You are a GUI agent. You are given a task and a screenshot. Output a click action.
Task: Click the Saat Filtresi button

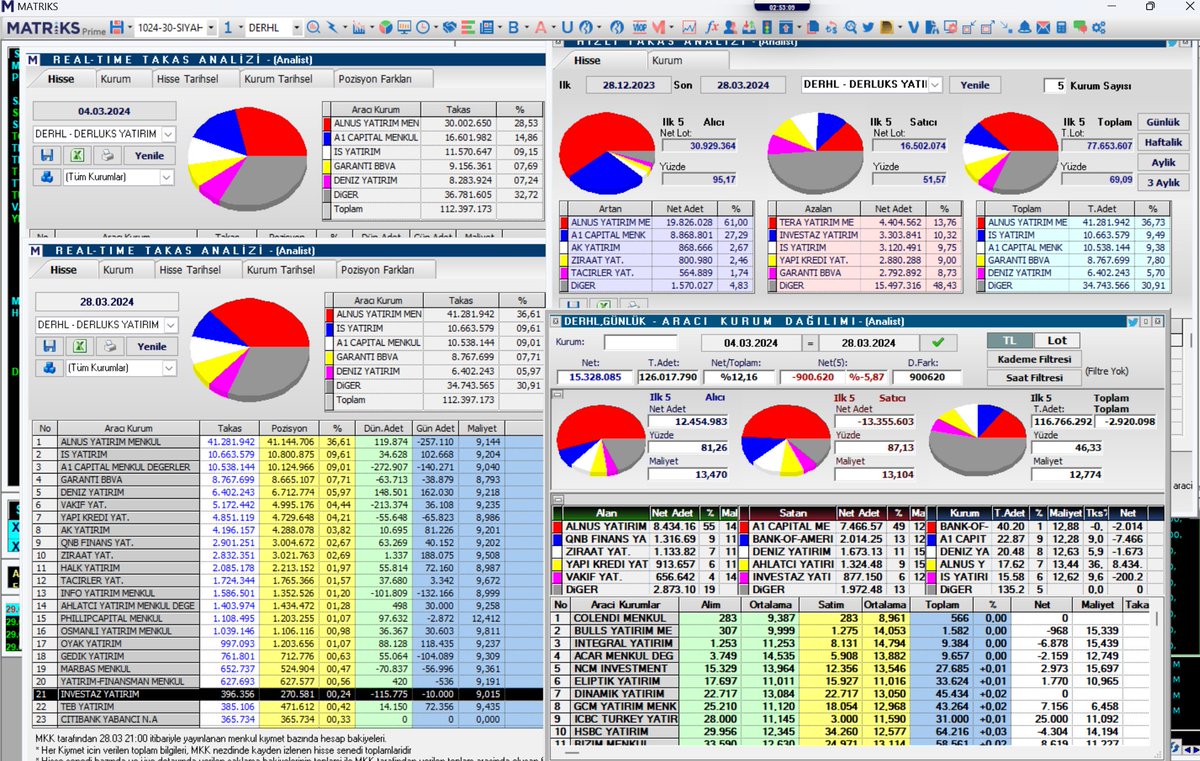tap(1033, 377)
